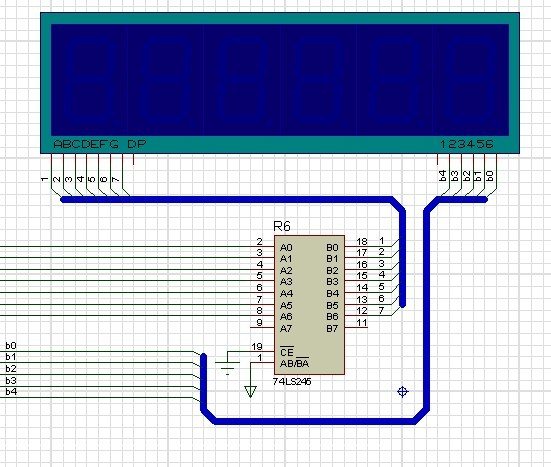This screenshot has width=551, height=467.
Task: Select the 74LS245 chip body
Action: (x=309, y=305)
